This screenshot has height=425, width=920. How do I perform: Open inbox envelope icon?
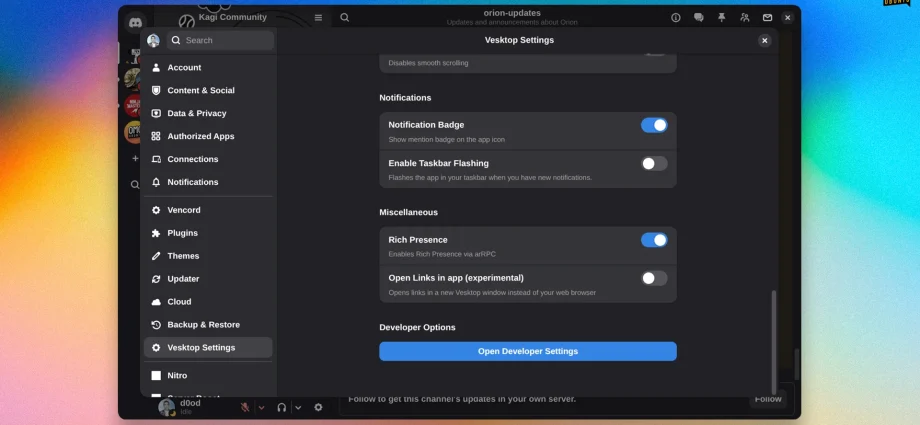click(x=767, y=18)
